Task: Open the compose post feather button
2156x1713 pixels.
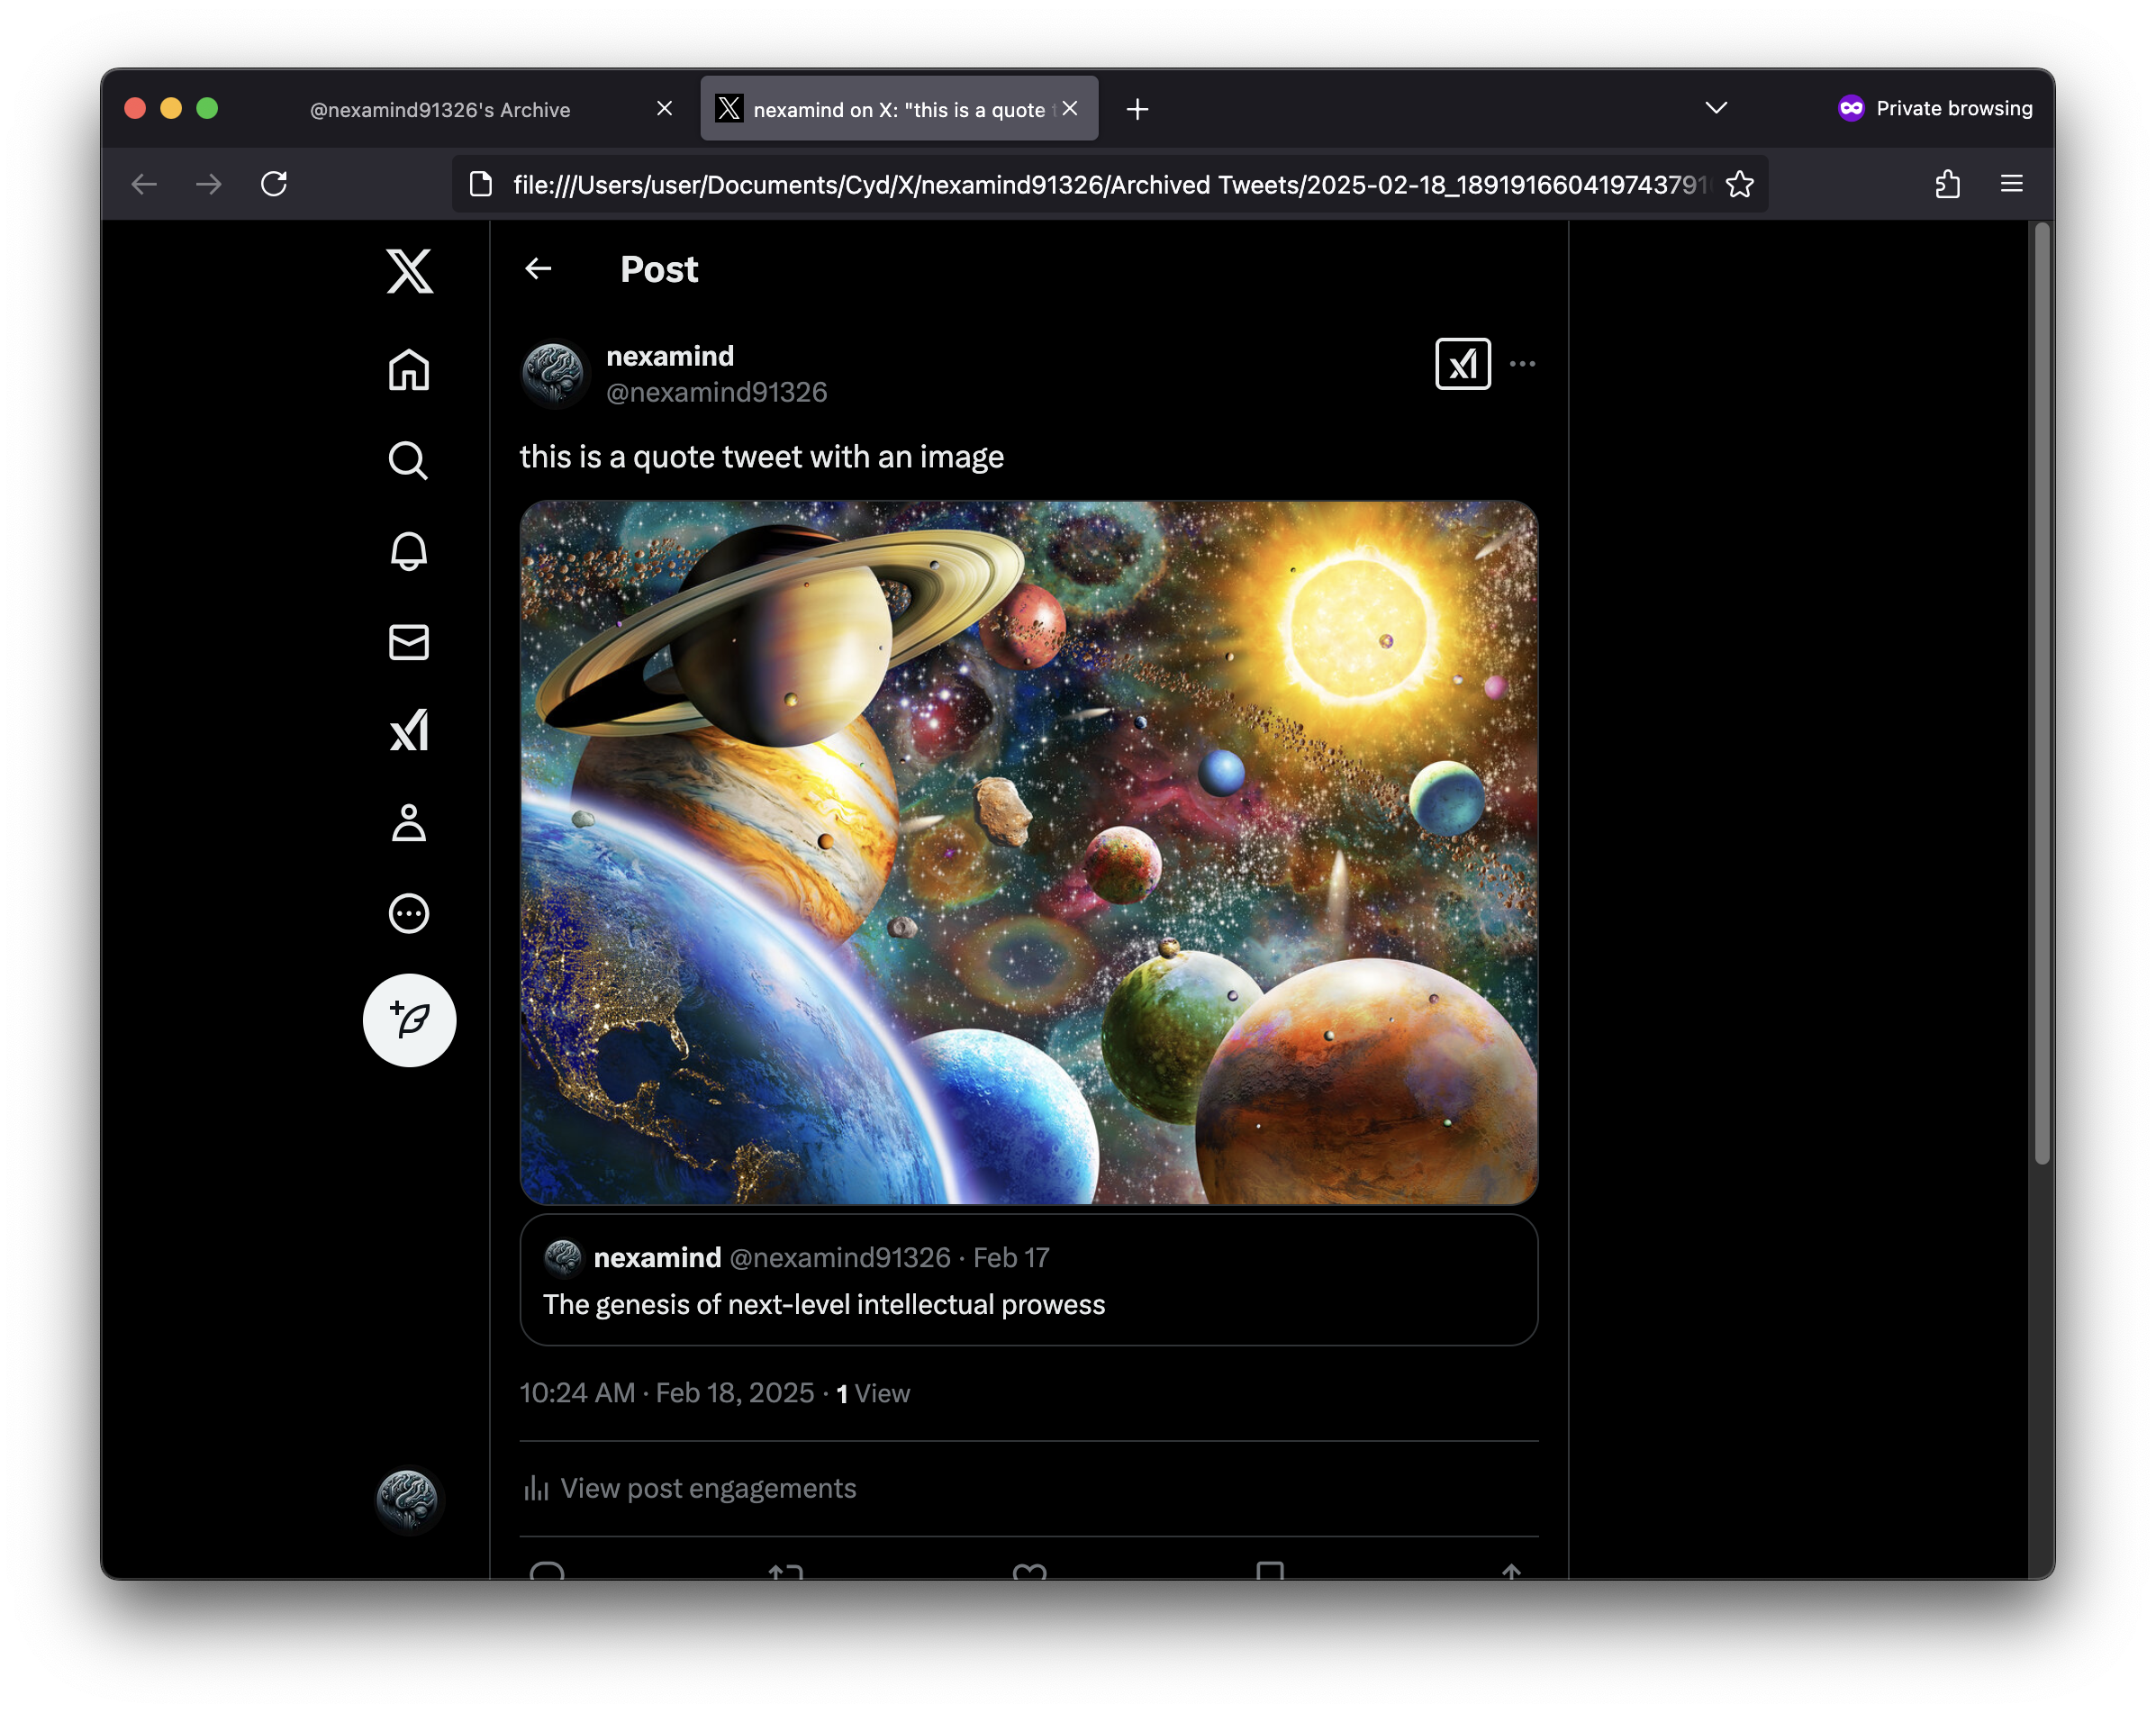Action: pos(409,1020)
